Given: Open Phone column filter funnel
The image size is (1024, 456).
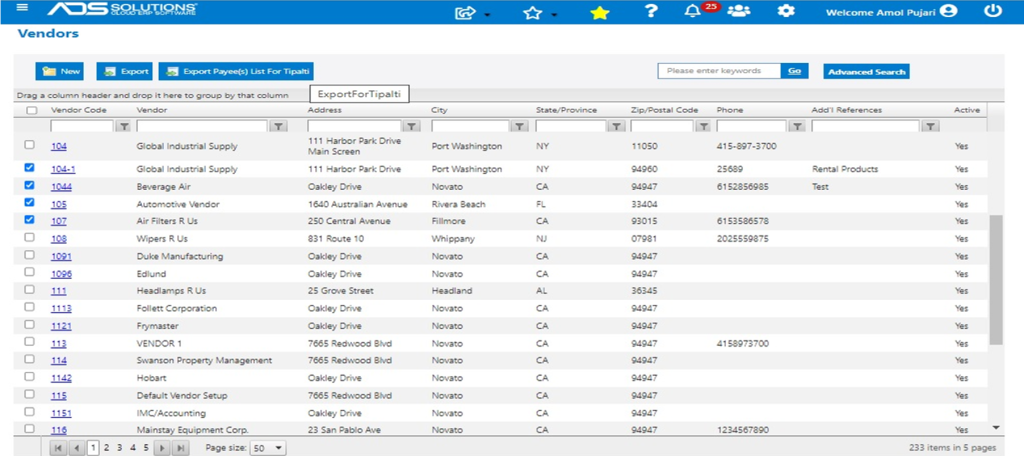Looking at the screenshot, I should [x=797, y=126].
